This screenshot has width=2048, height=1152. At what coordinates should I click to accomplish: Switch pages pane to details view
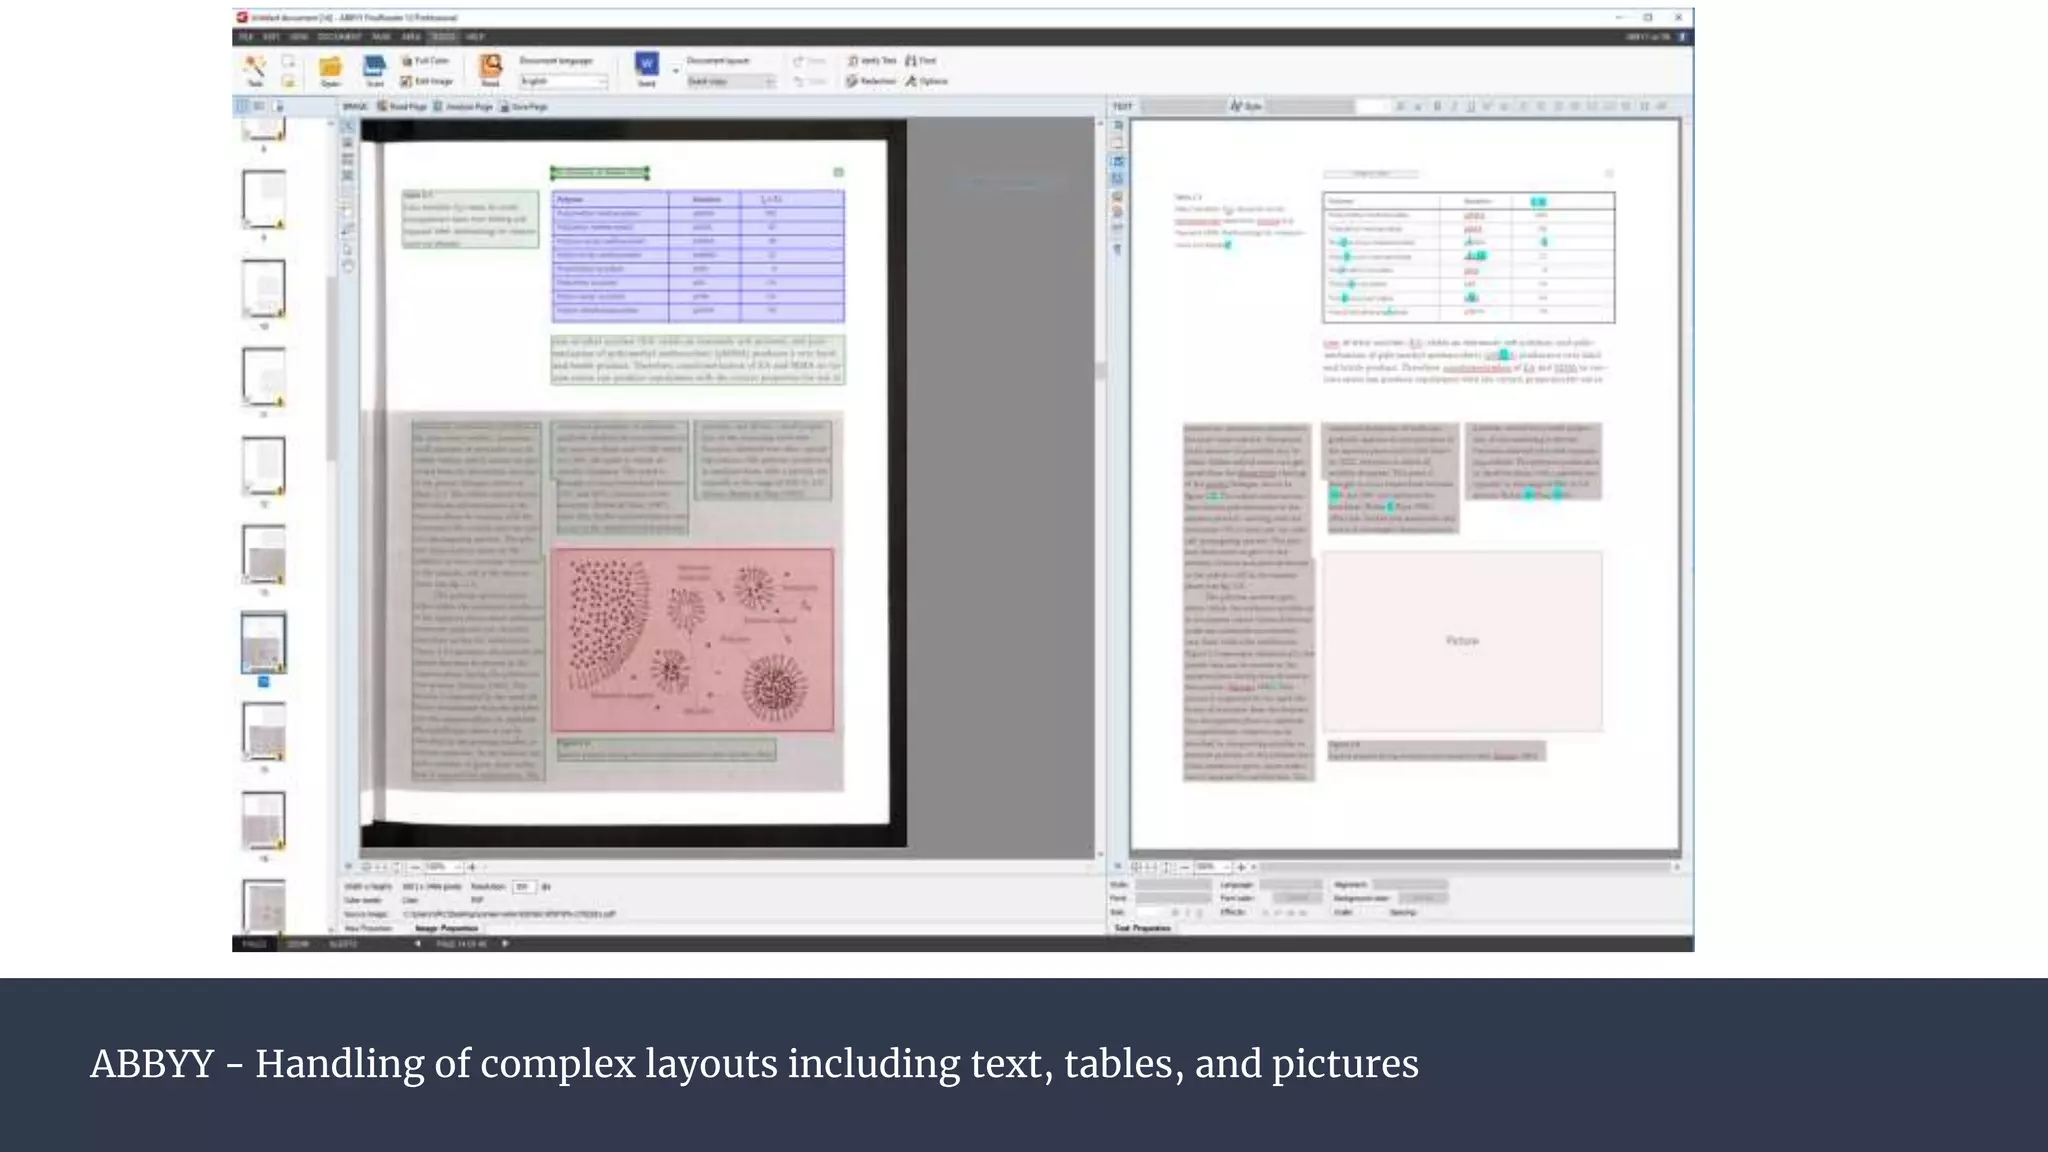point(259,106)
